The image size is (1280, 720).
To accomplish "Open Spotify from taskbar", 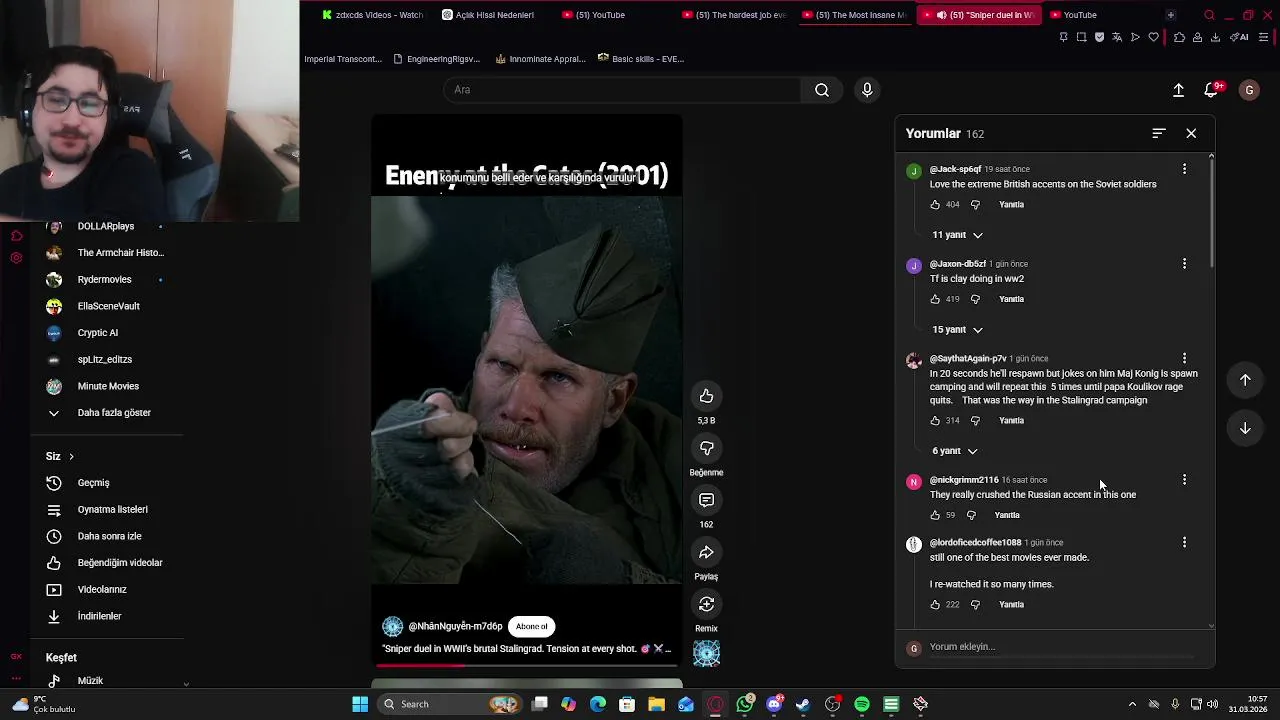I will [862, 704].
